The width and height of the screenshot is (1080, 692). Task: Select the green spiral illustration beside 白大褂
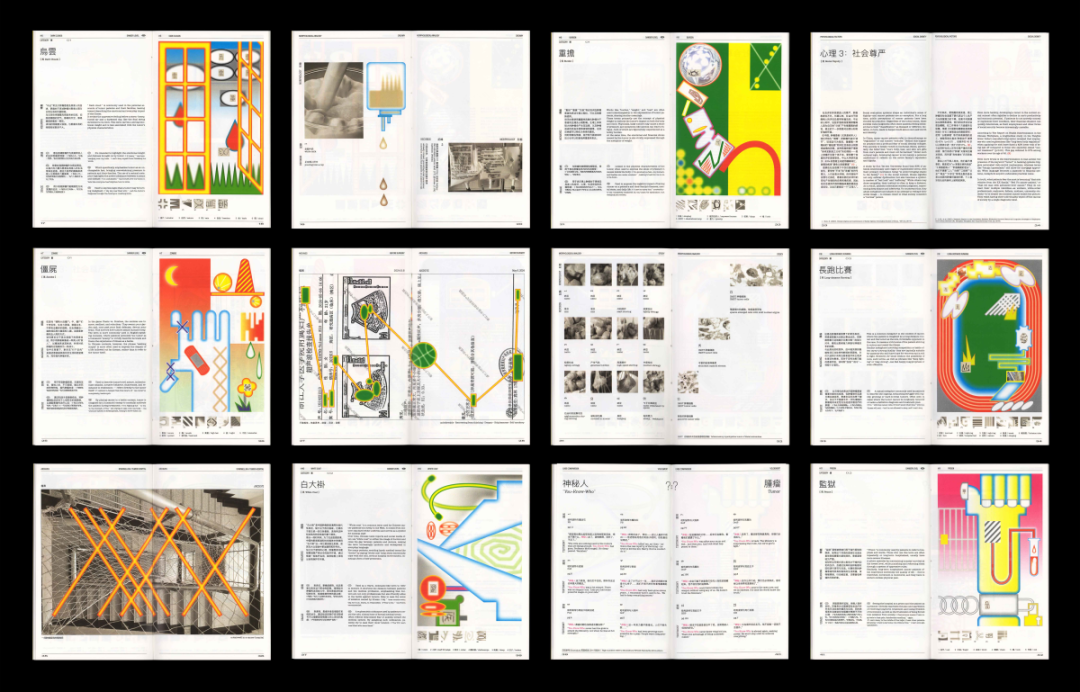pos(470,551)
